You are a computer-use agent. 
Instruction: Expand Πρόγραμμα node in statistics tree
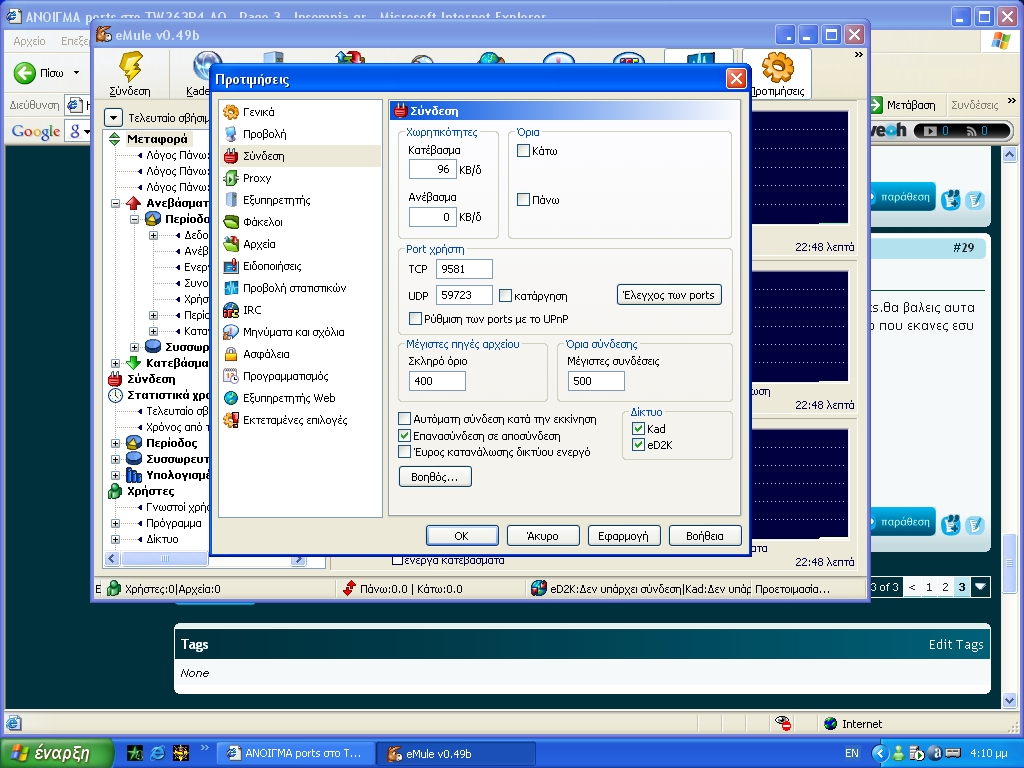pos(116,523)
